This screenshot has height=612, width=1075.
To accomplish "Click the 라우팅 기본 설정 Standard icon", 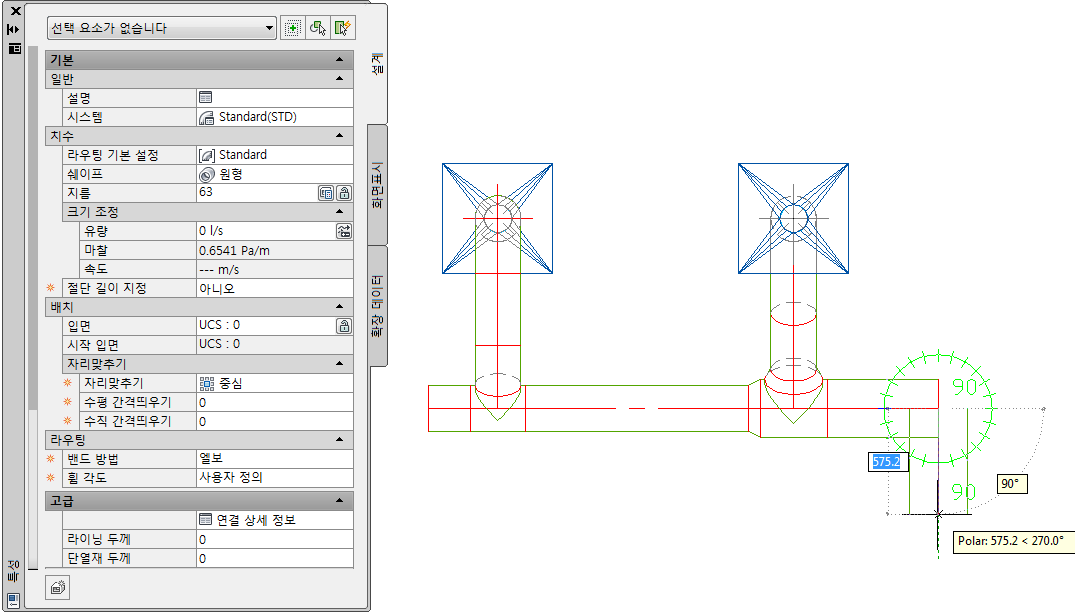I will point(206,155).
